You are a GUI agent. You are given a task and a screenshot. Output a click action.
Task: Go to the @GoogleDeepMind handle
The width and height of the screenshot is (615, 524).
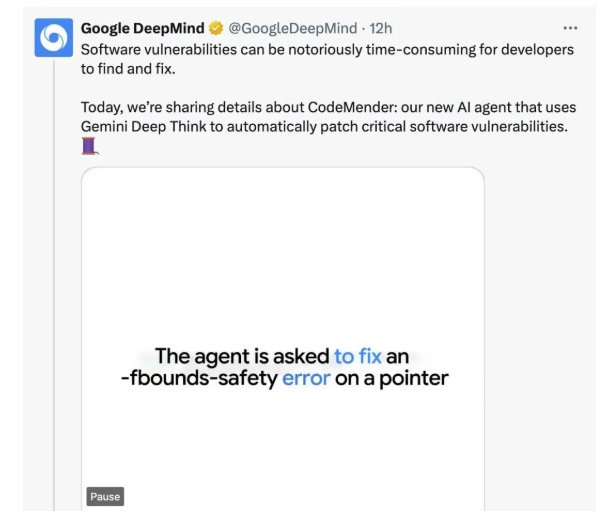292,27
